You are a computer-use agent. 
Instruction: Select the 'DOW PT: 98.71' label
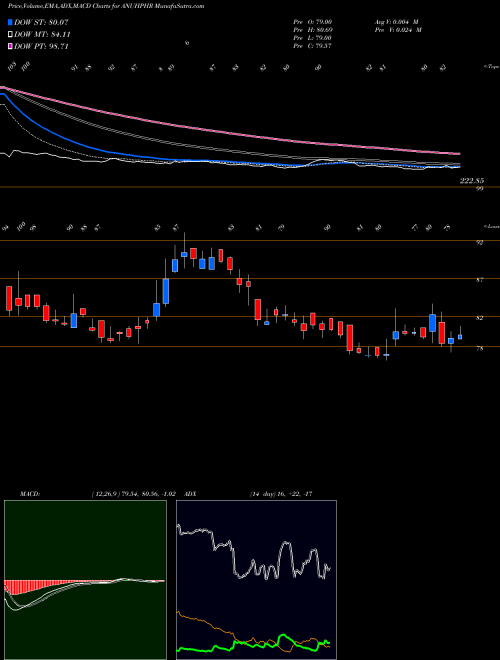click(x=41, y=46)
